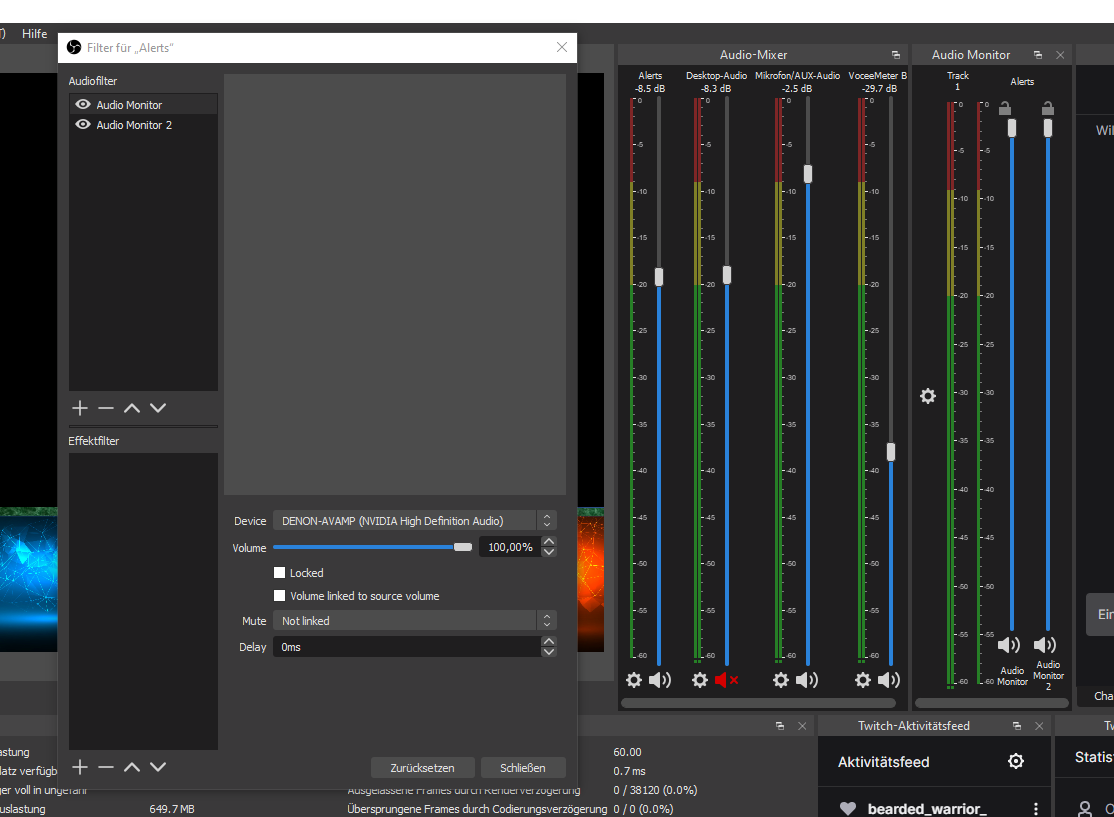1114x817 pixels.
Task: Click the Zurücksetzen button
Action: pyautogui.click(x=422, y=768)
